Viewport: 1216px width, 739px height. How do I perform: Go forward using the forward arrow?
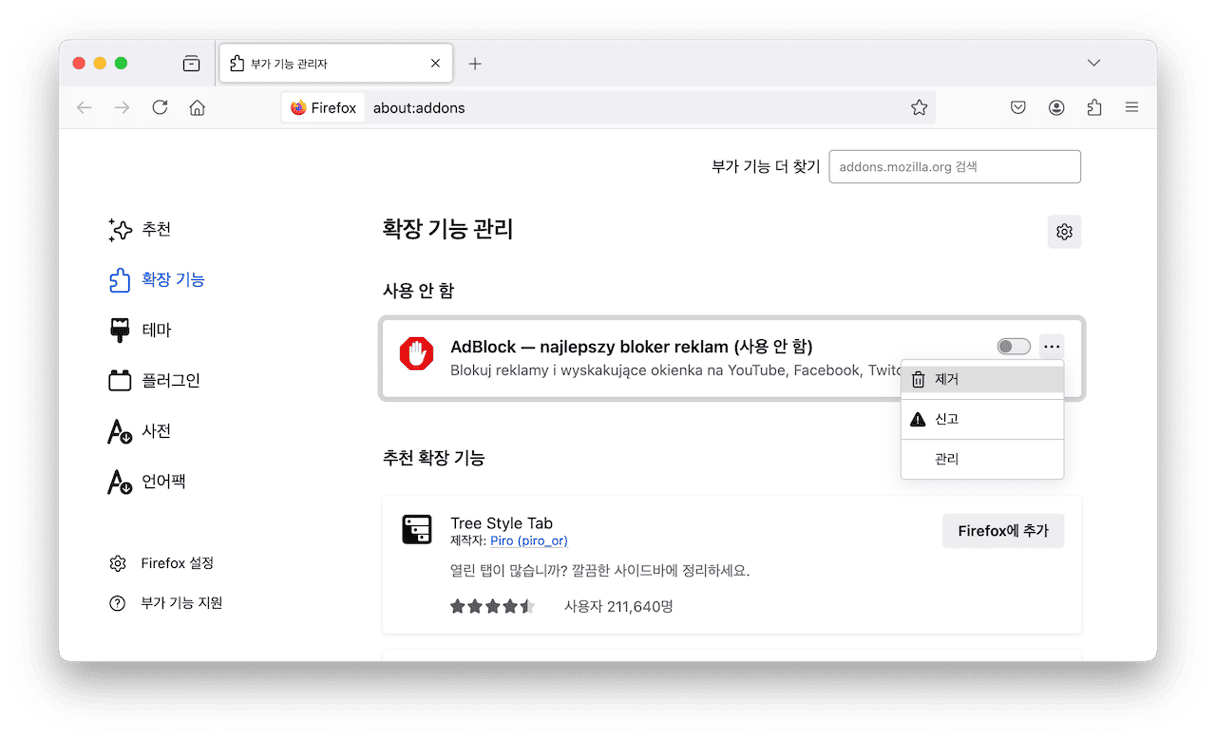(122, 108)
